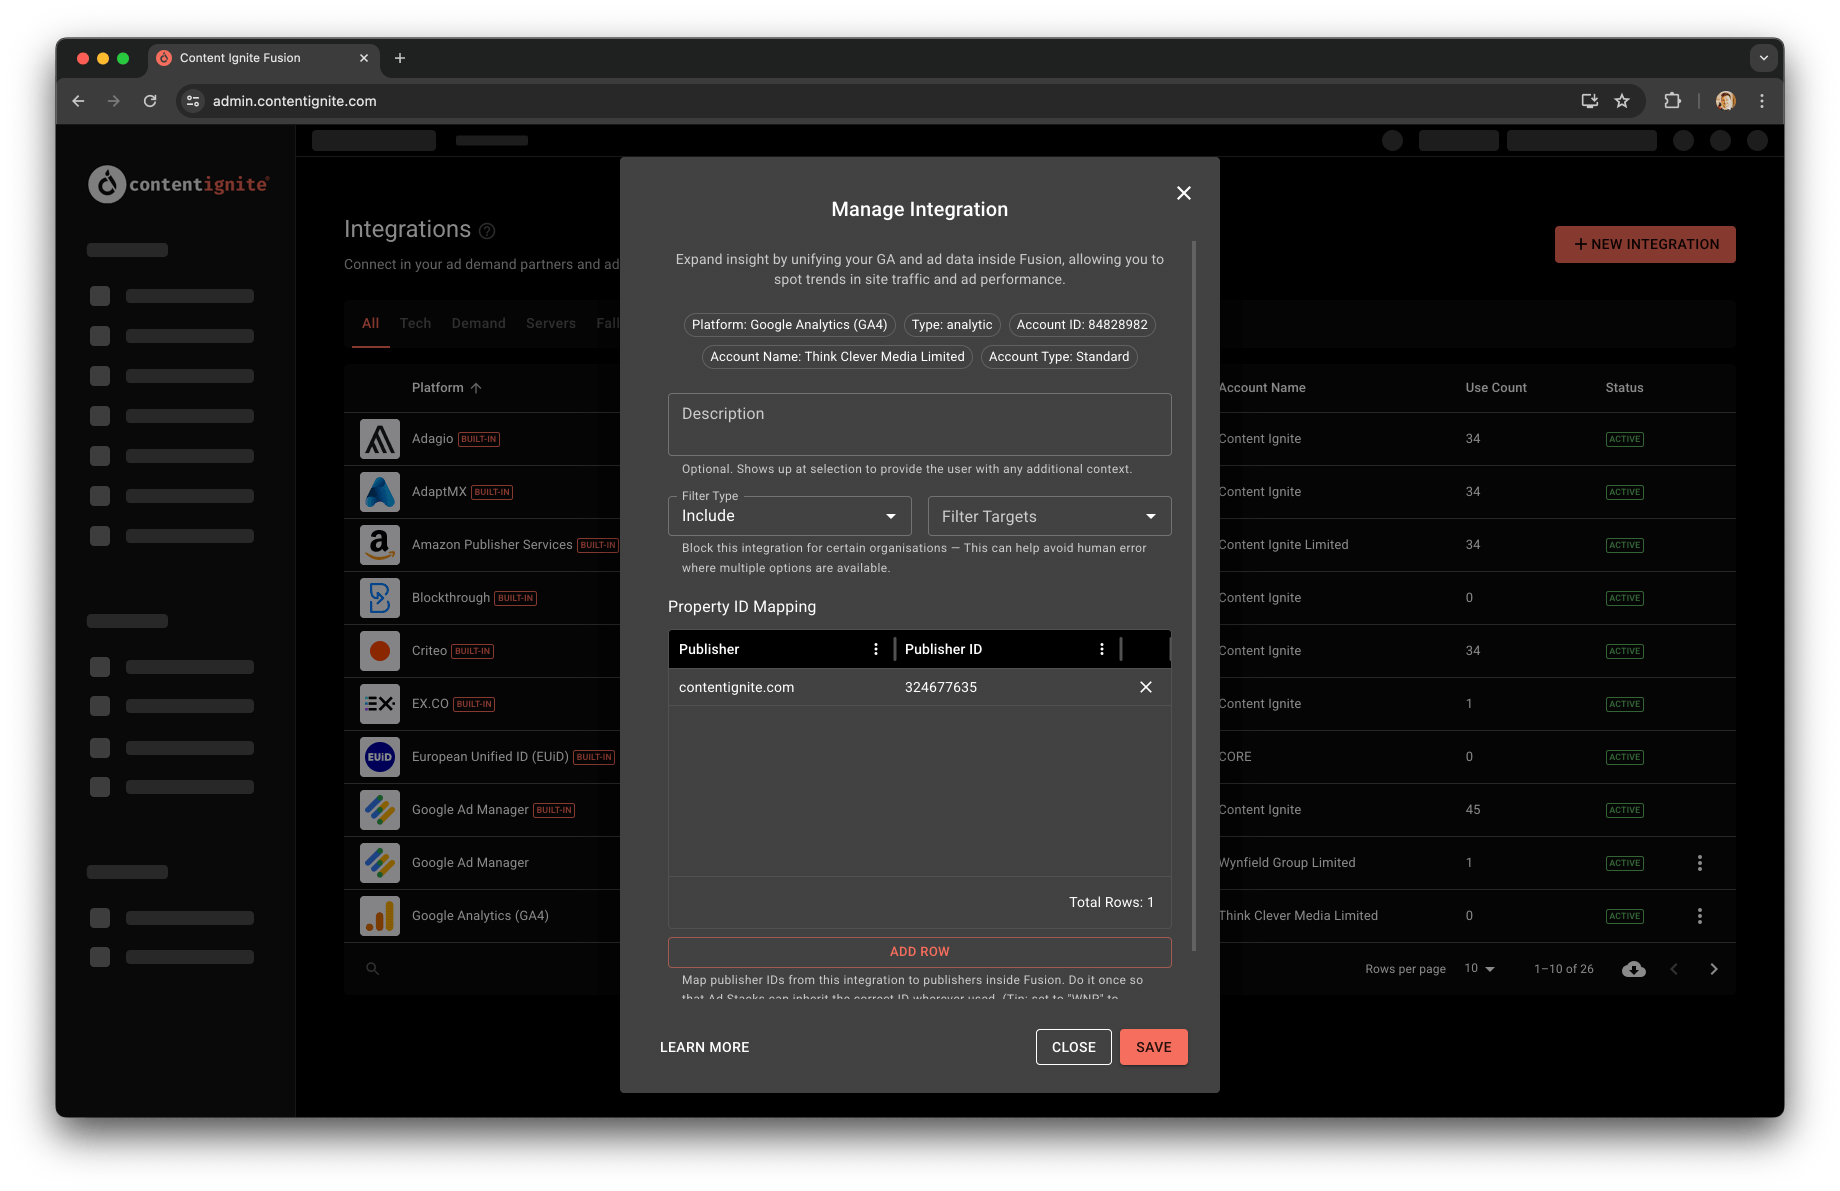Click the EX.CO integration logo
The width and height of the screenshot is (1840, 1191).
click(380, 704)
